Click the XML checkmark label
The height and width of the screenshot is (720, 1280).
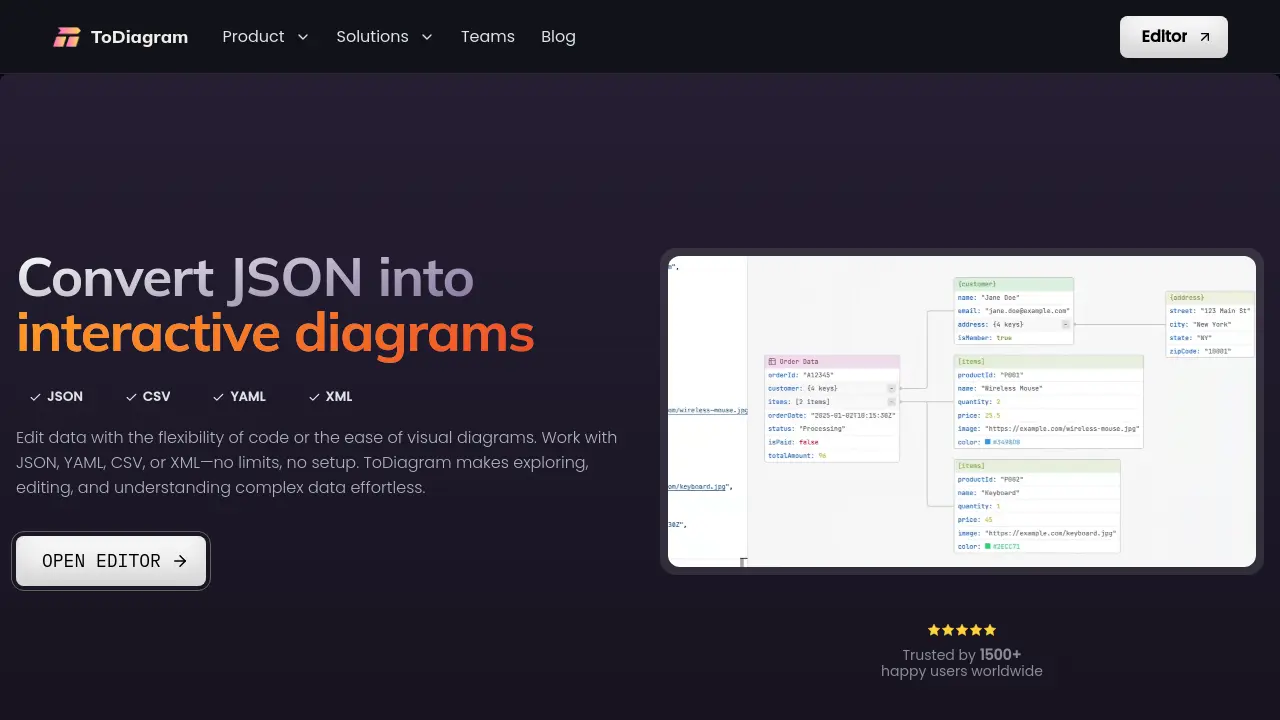pyautogui.click(x=330, y=397)
